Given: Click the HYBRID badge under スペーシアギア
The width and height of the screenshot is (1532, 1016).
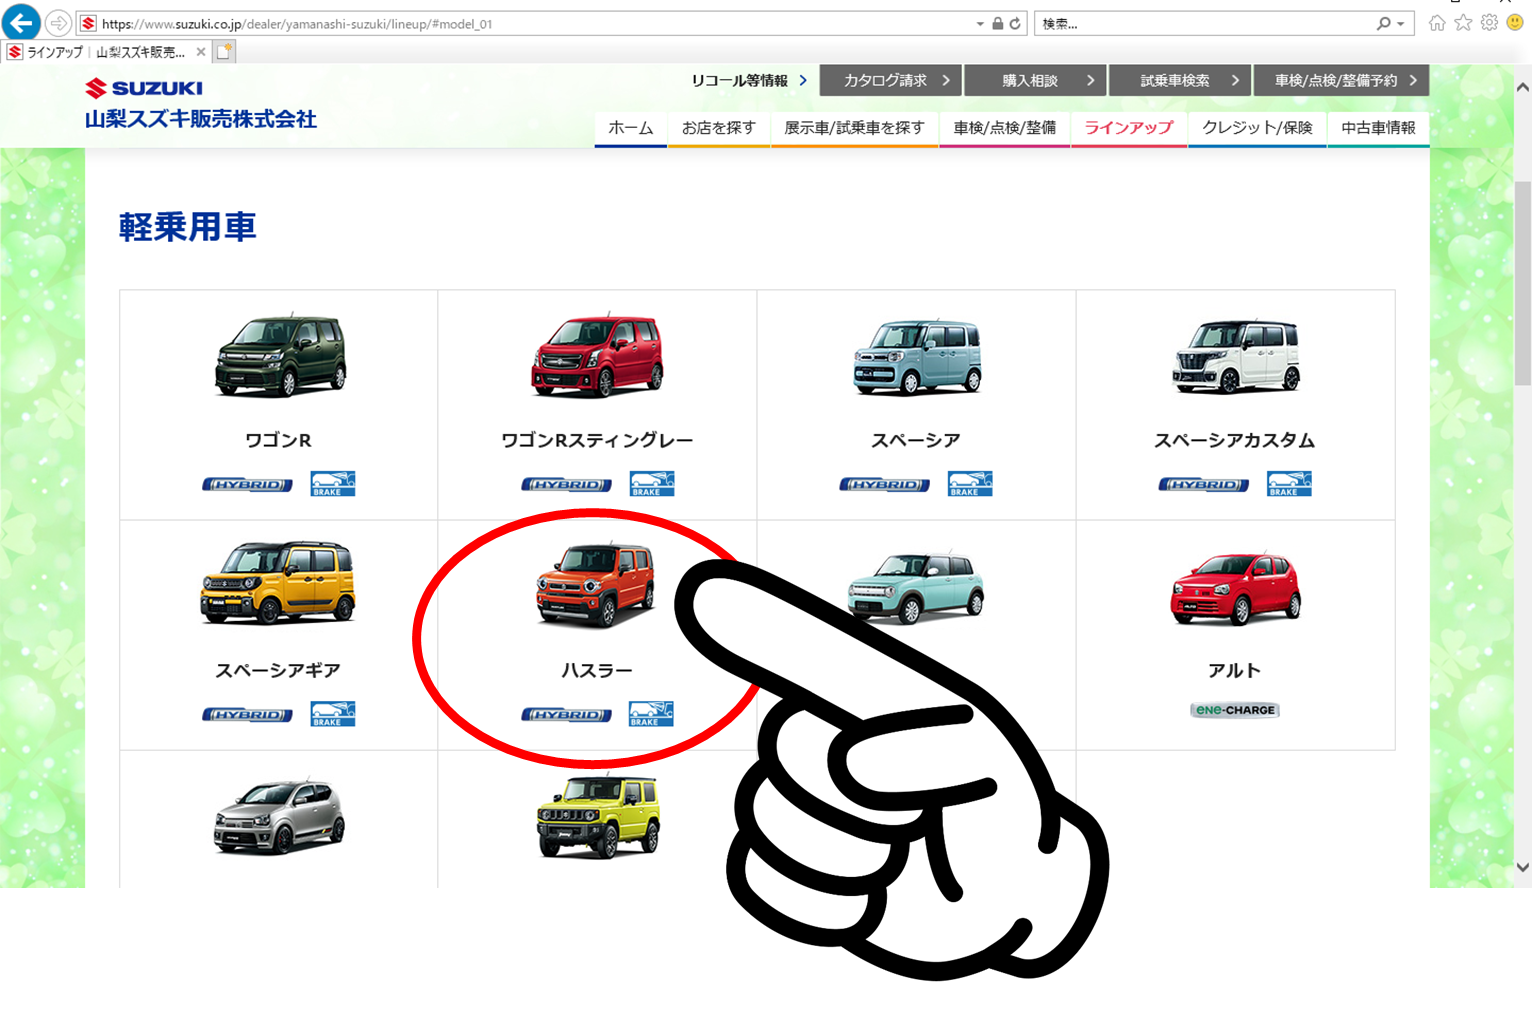Looking at the screenshot, I should 247,715.
